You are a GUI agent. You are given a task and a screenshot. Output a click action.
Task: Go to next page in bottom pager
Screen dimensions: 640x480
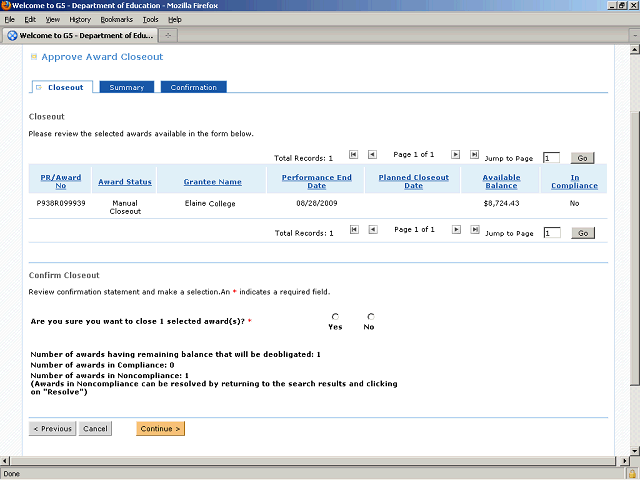(x=456, y=230)
